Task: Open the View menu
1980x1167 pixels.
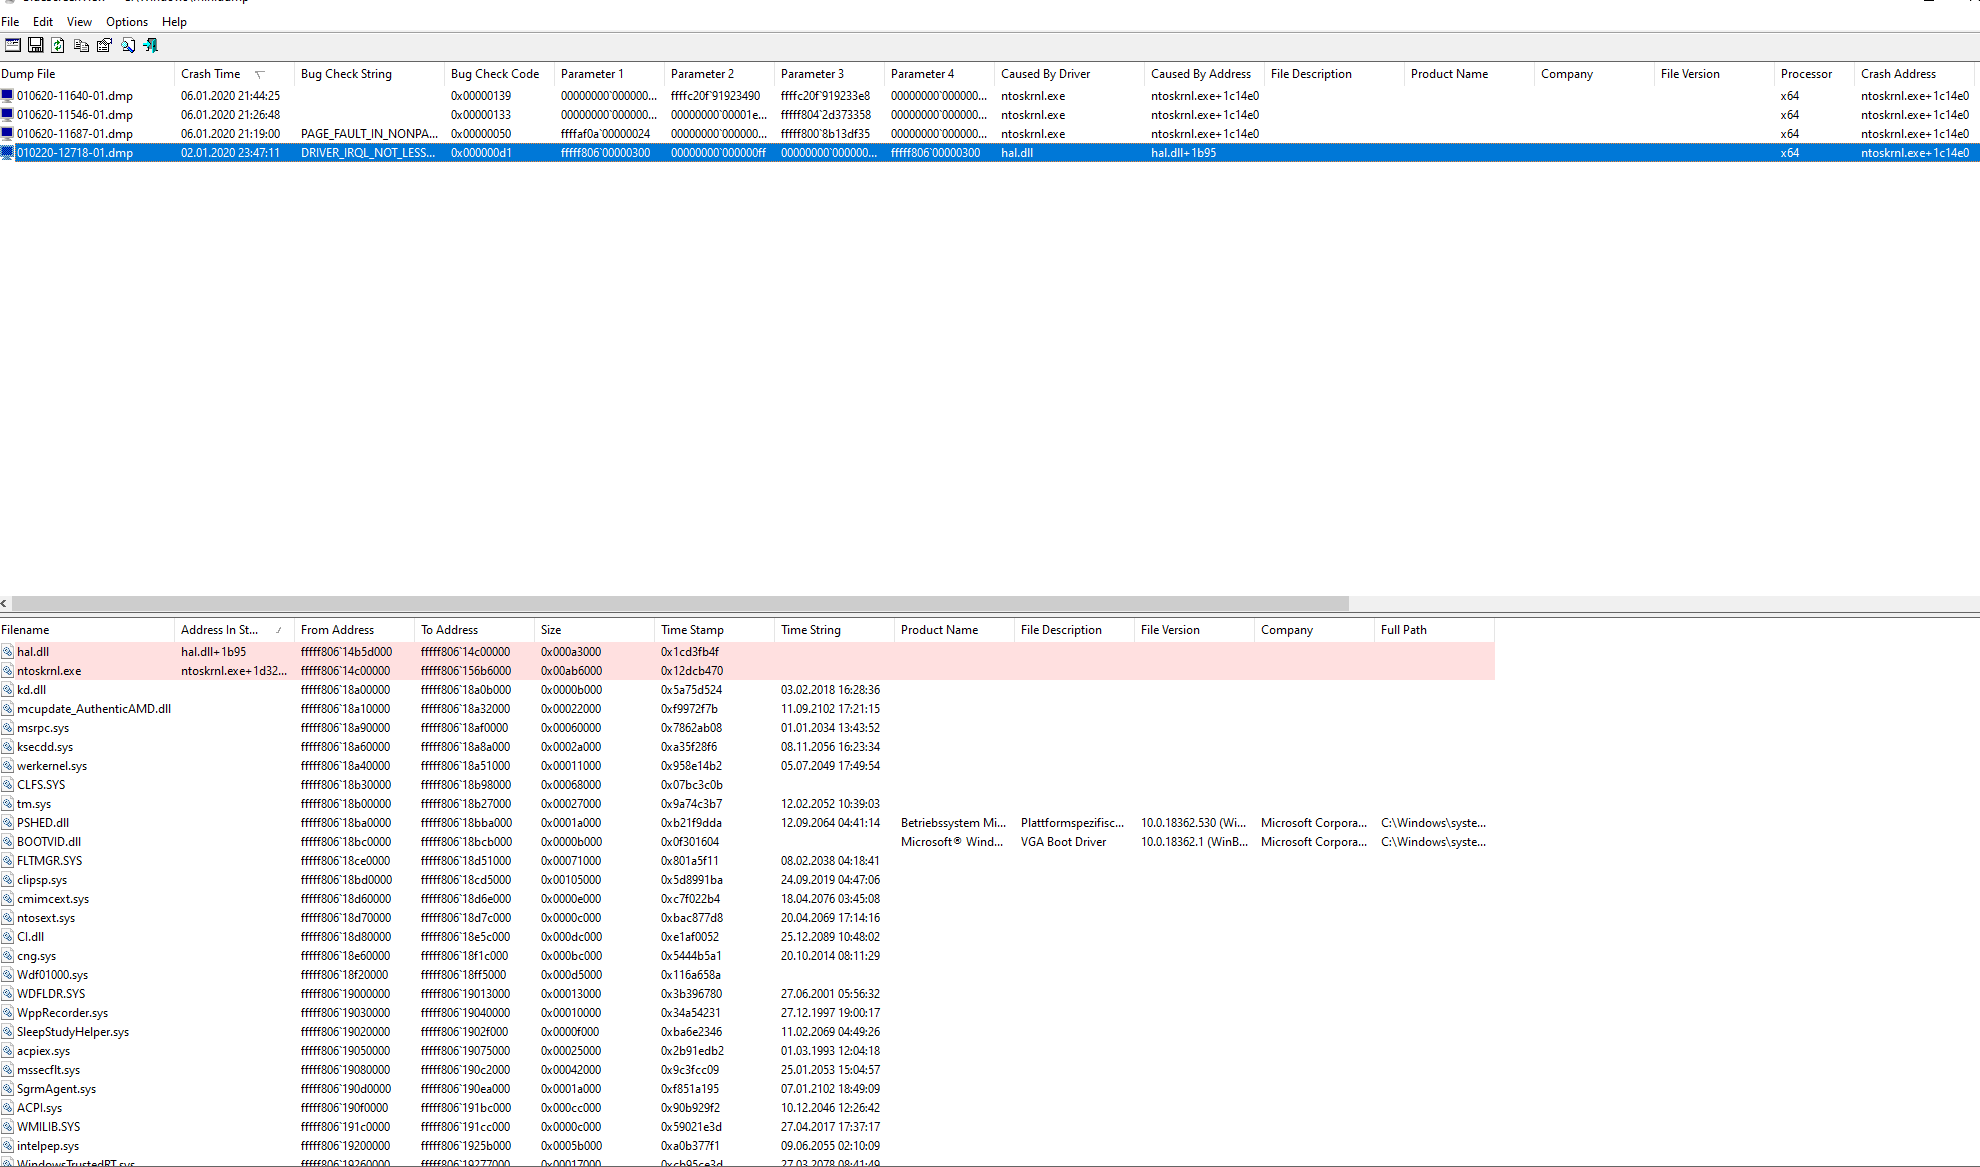Action: (x=79, y=21)
